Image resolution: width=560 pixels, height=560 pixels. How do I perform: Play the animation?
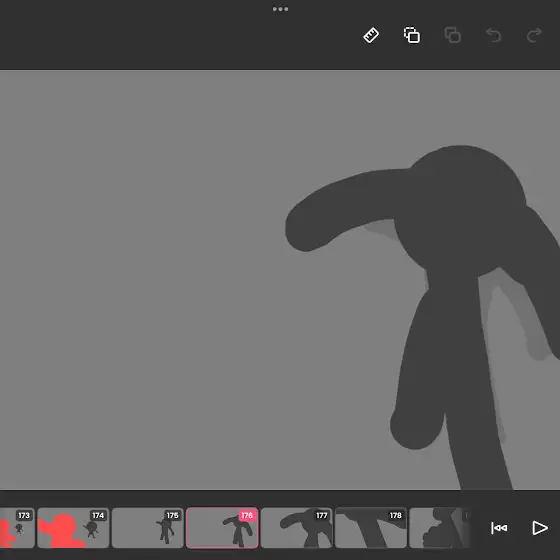pos(540,528)
